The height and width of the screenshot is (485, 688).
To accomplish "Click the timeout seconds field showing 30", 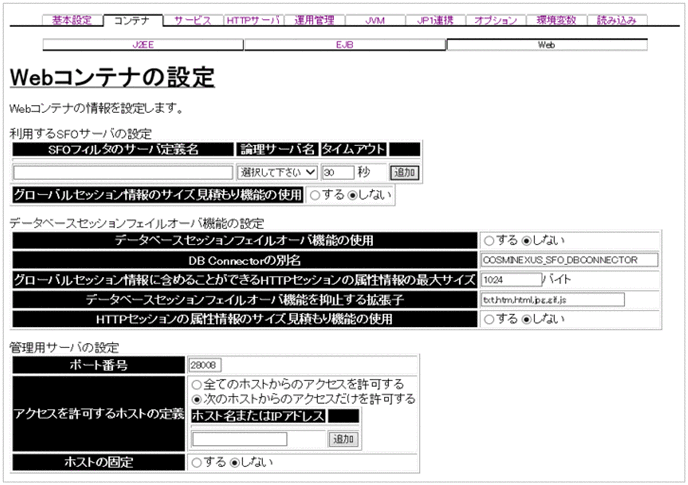I will click(338, 172).
